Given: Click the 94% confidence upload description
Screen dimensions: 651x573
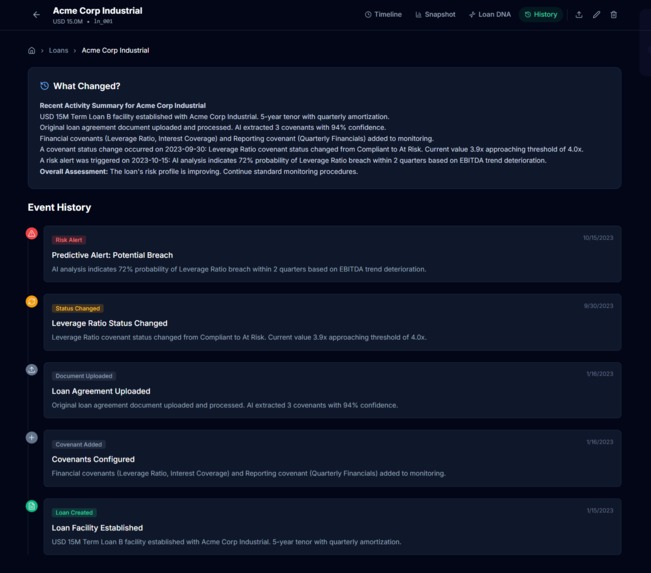Looking at the screenshot, I should pyautogui.click(x=225, y=405).
